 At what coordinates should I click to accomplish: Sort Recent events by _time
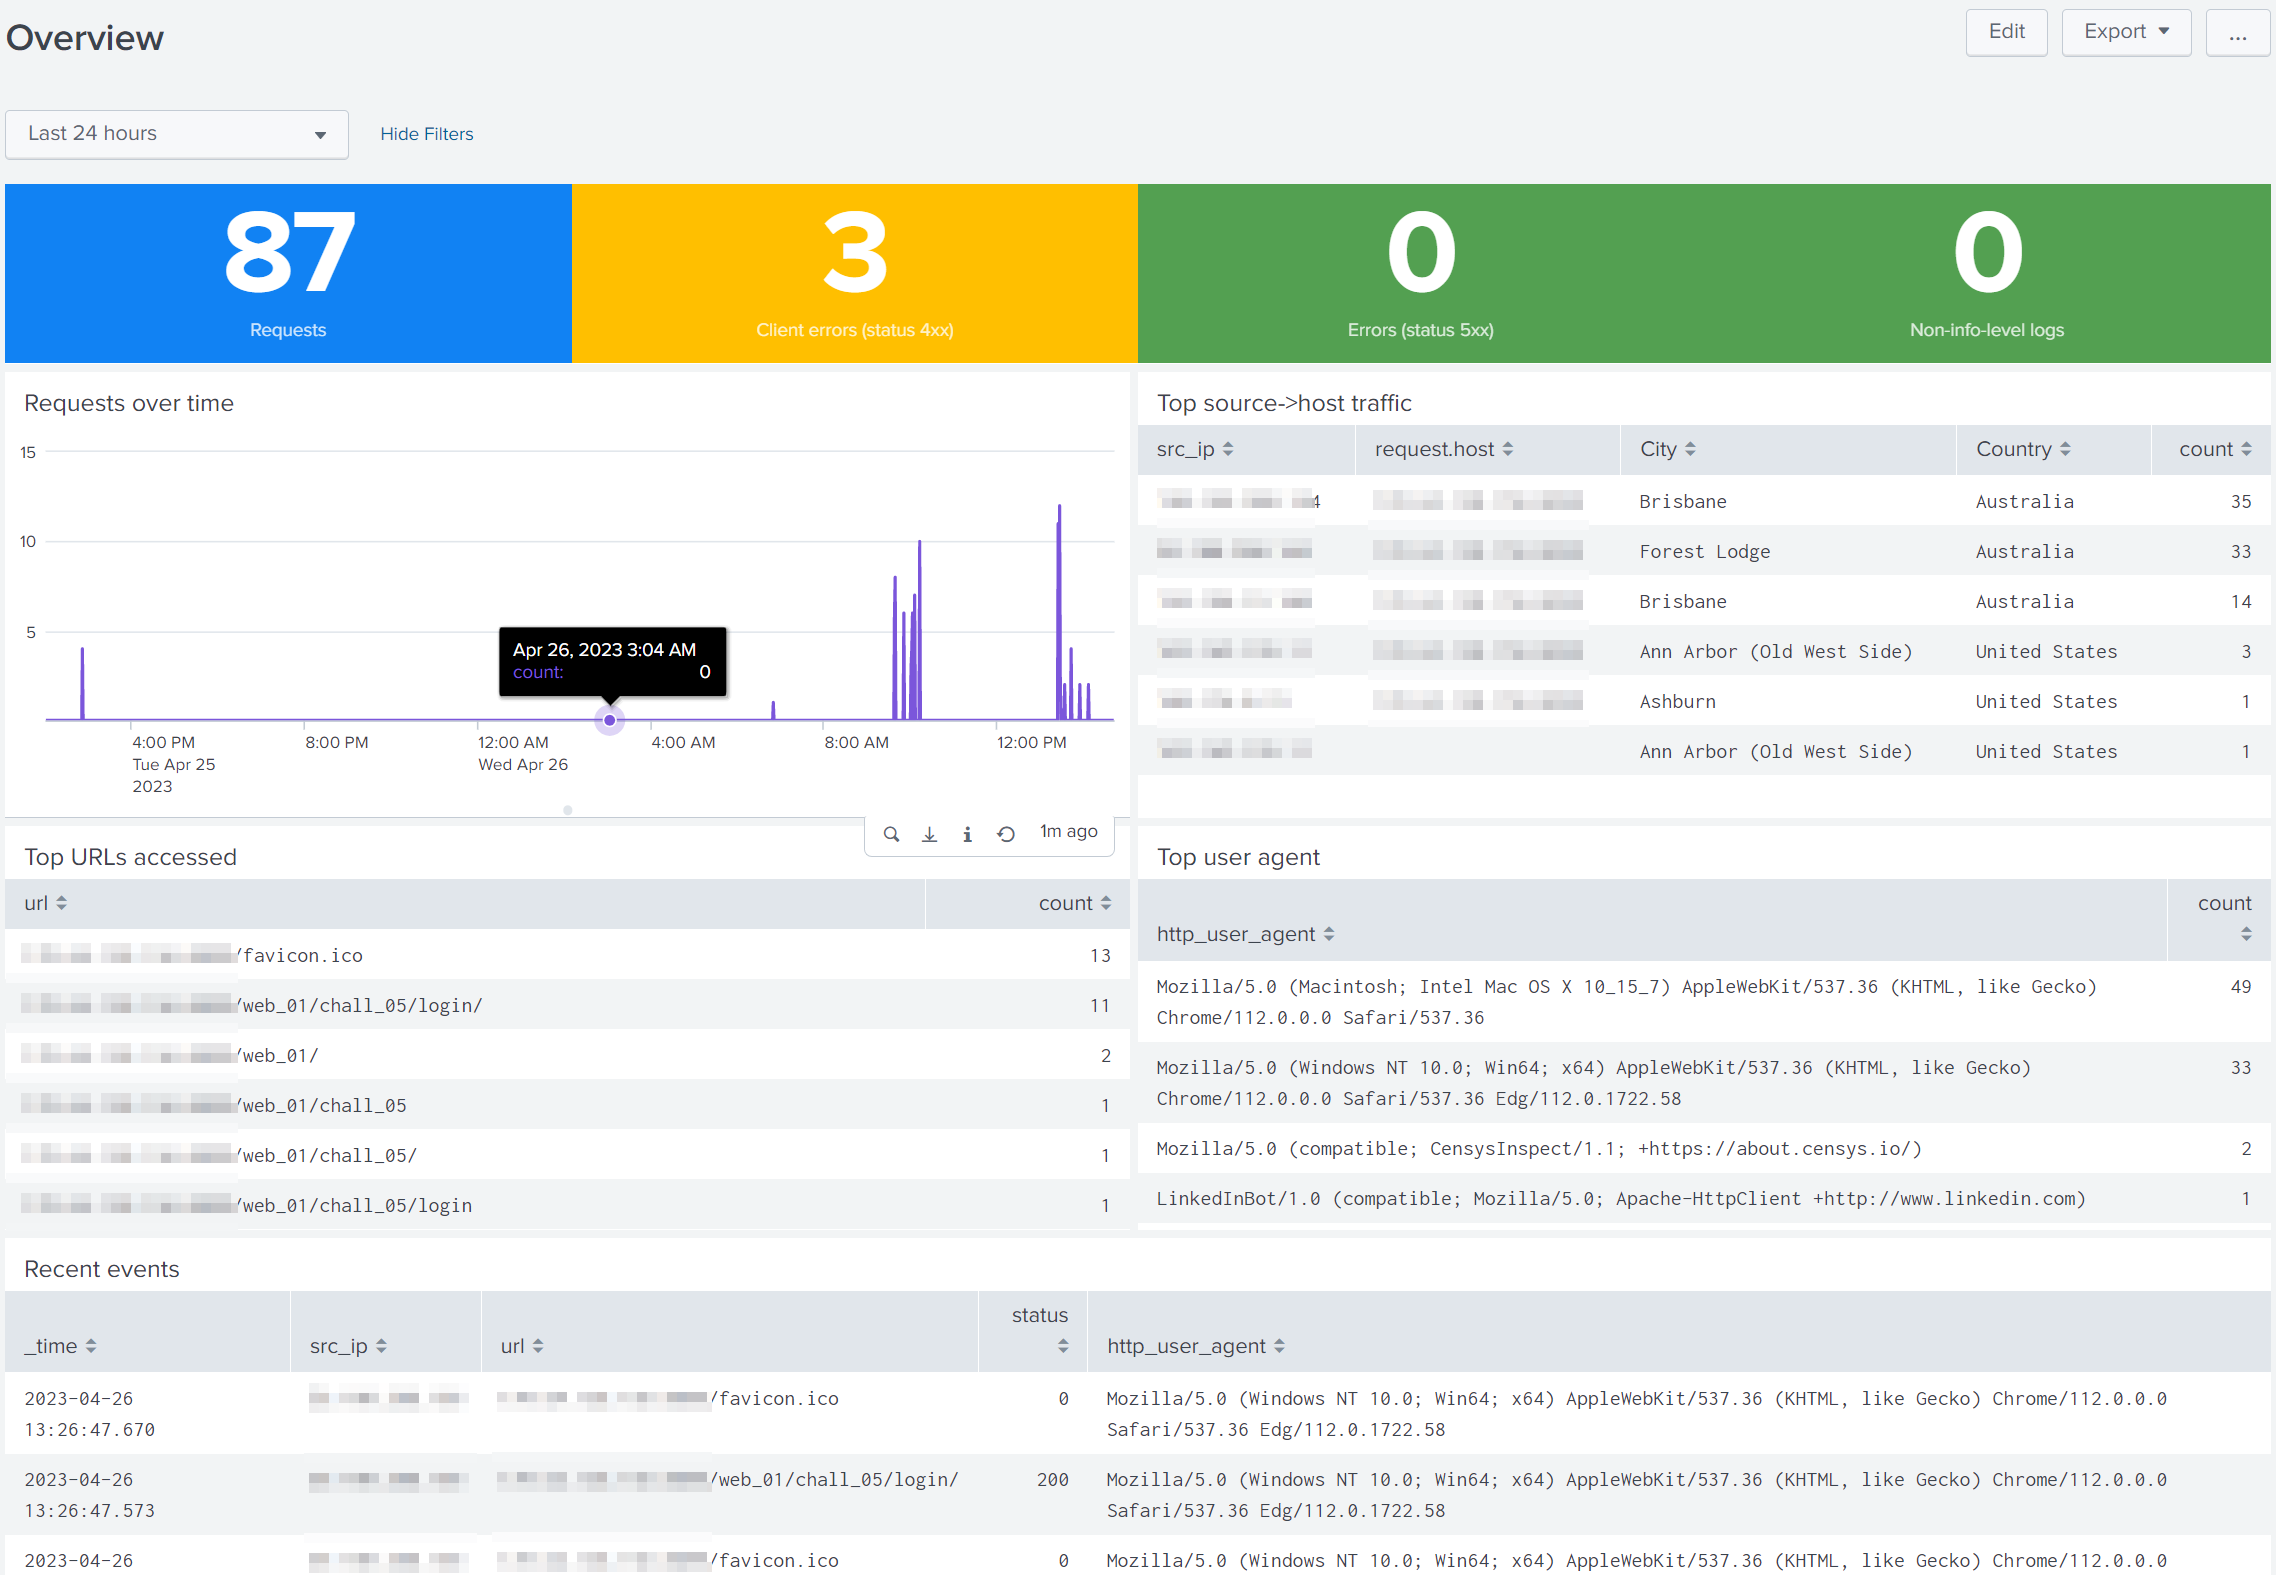coord(60,1346)
